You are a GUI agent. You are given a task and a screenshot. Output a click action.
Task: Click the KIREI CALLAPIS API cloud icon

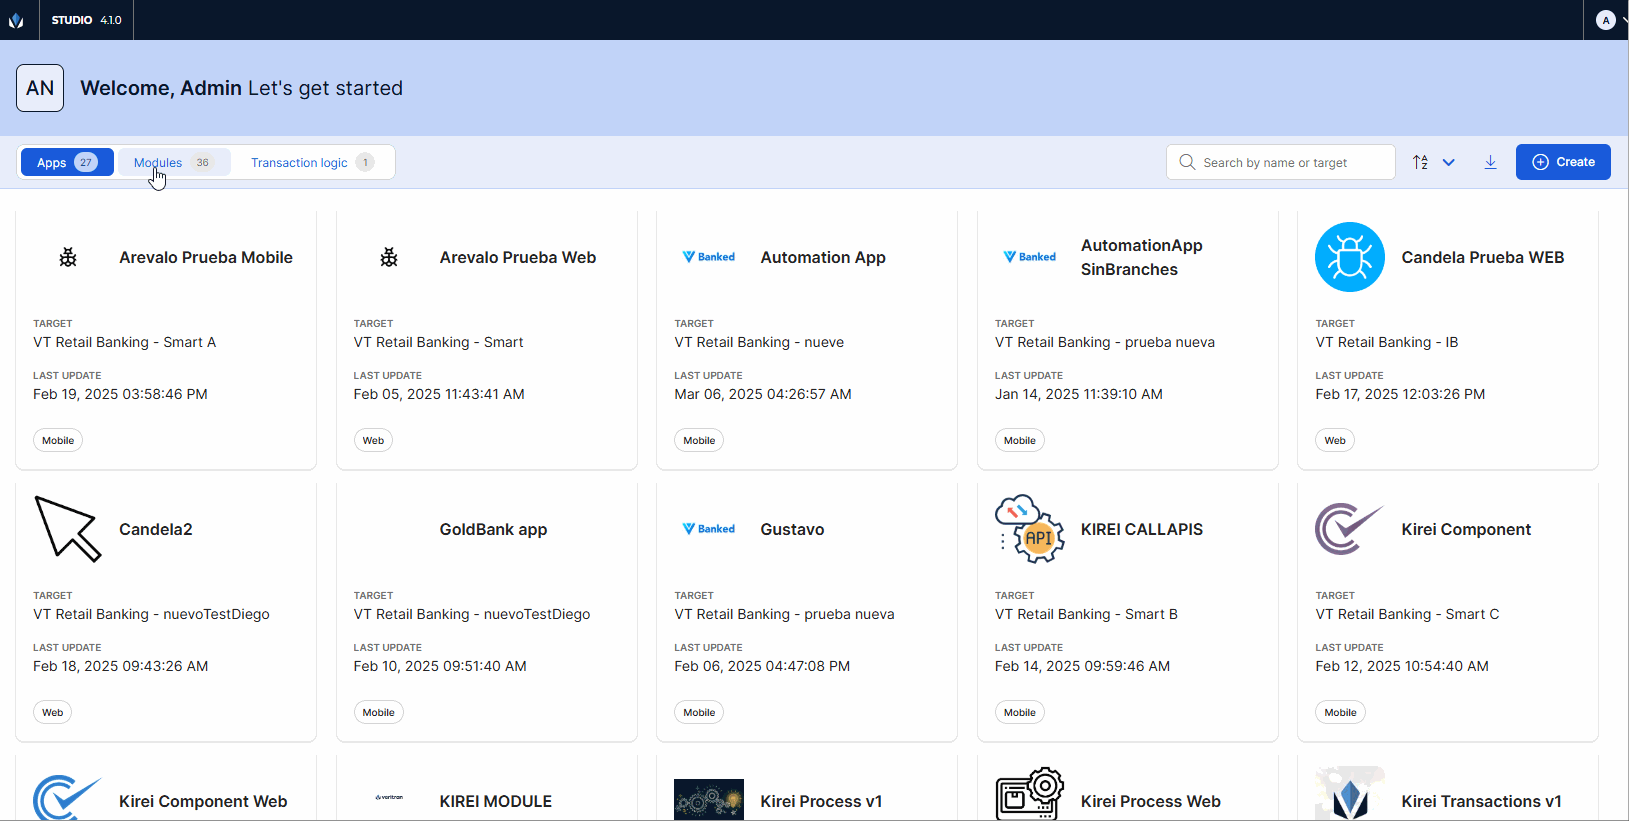coord(1029,529)
